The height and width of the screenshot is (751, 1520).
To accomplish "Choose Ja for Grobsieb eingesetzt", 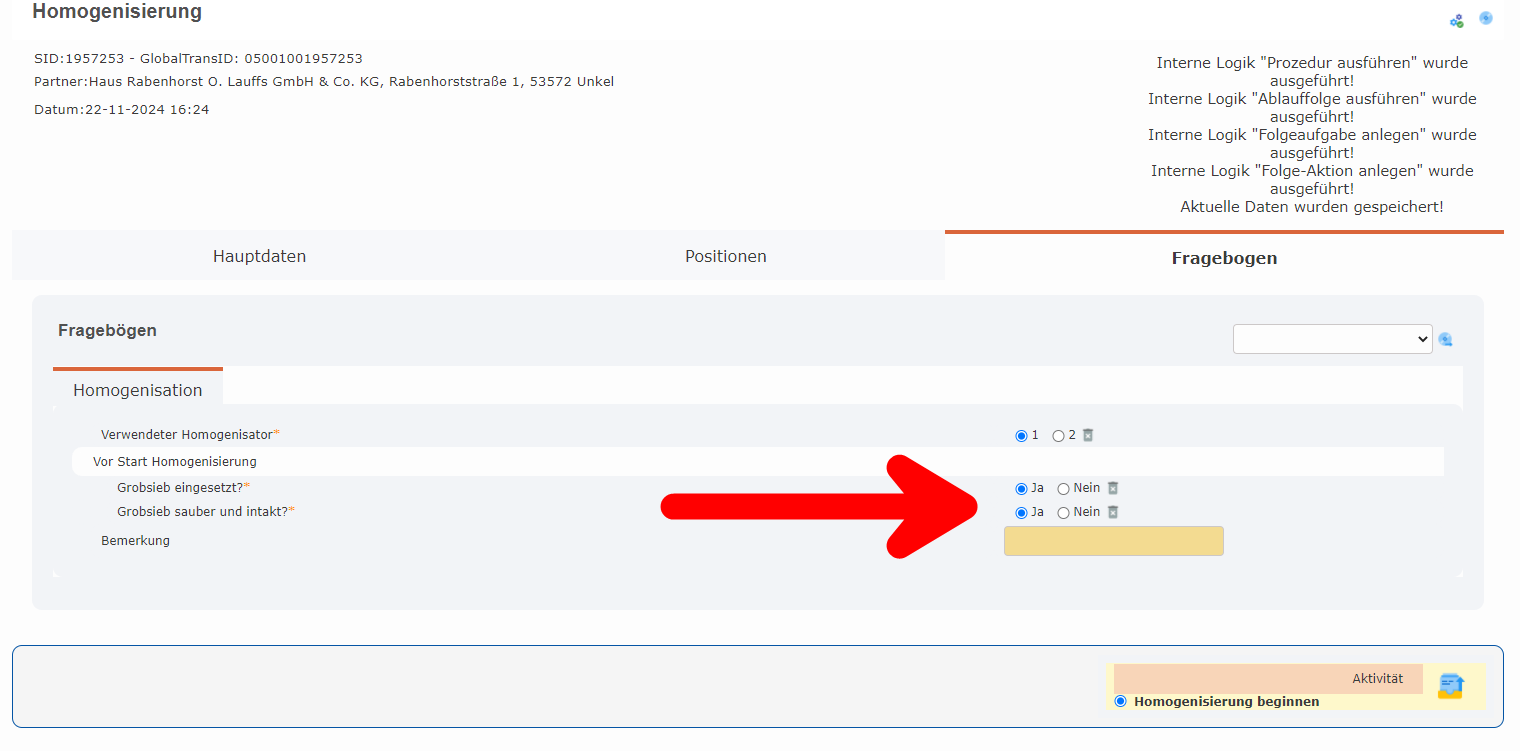I will coord(1021,489).
